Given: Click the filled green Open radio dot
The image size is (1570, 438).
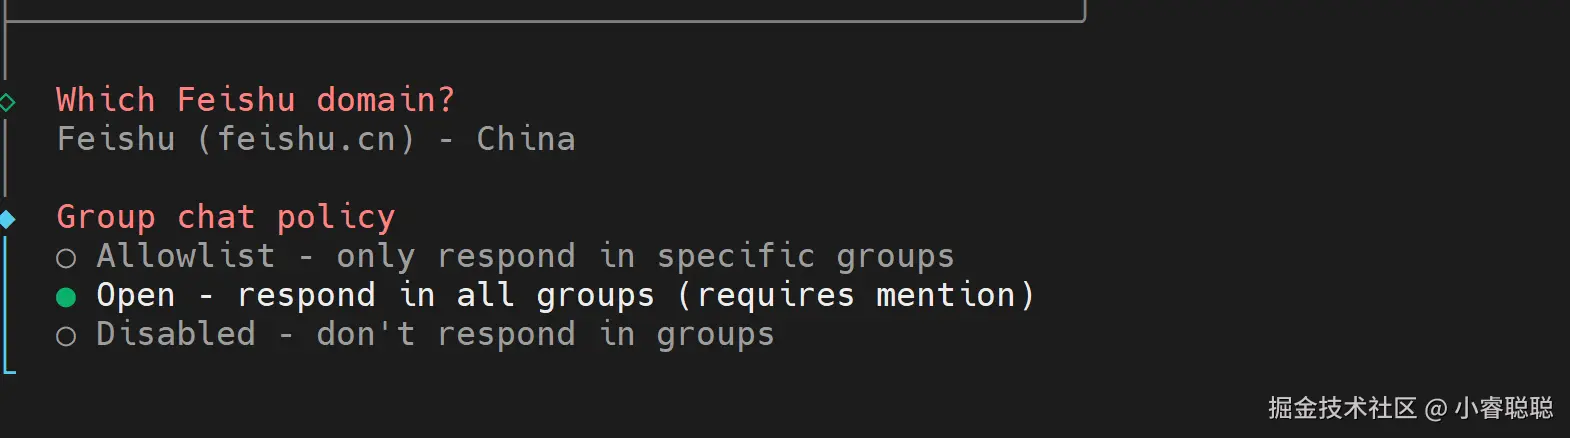Looking at the screenshot, I should (66, 297).
